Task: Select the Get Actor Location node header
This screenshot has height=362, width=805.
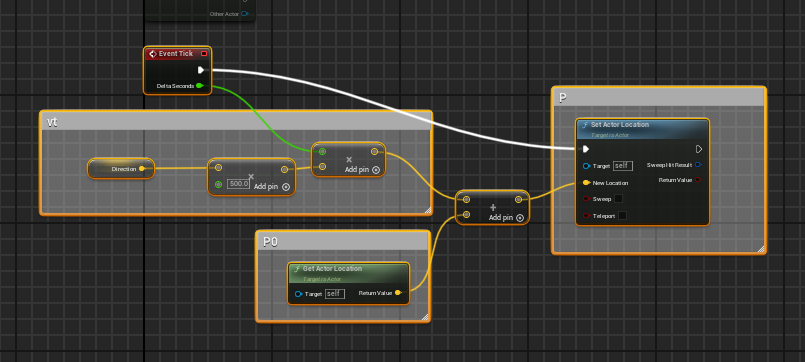Action: [x=349, y=273]
